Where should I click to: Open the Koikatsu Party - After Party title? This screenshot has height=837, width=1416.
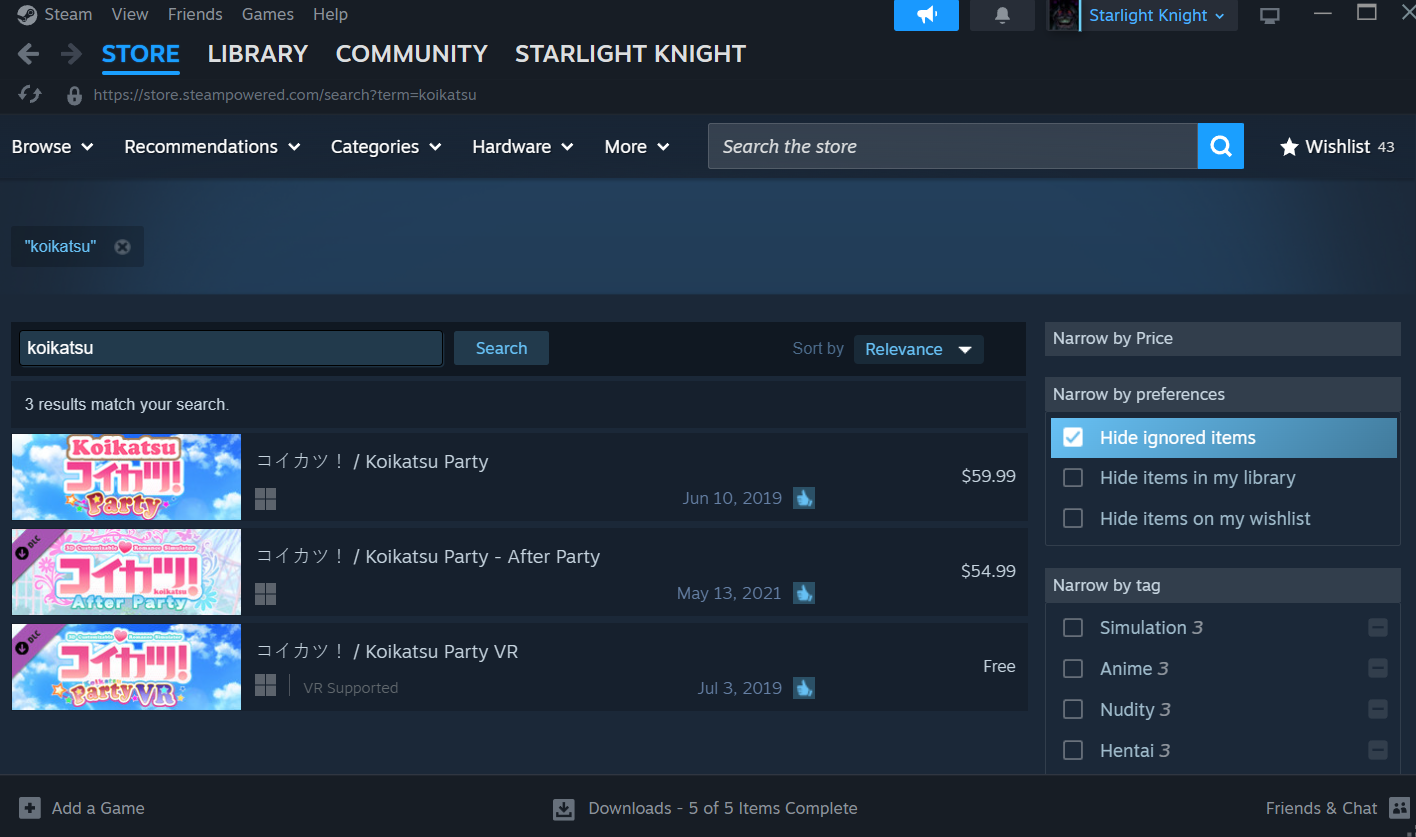pyautogui.click(x=428, y=557)
